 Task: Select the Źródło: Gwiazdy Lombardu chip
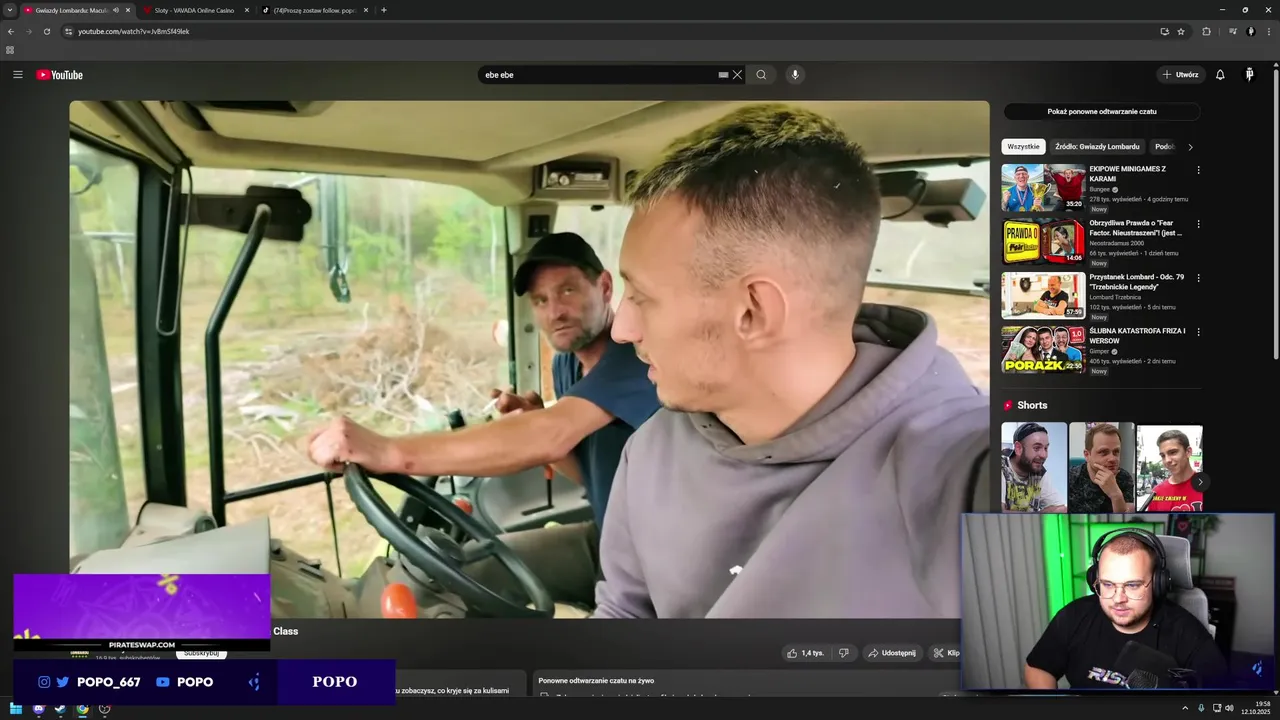1097,147
